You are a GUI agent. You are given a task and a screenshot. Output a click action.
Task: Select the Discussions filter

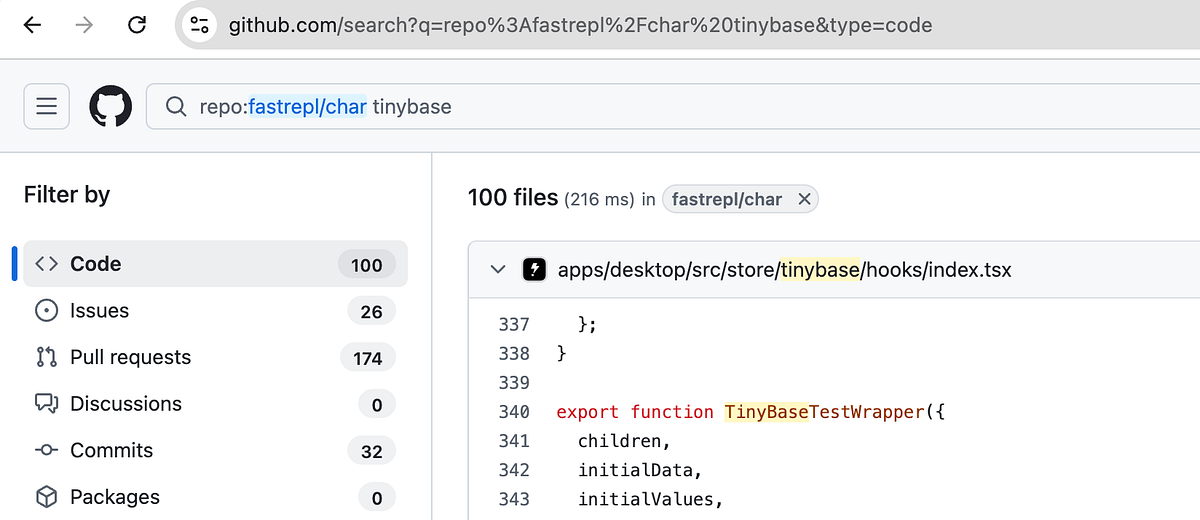[x=215, y=404]
